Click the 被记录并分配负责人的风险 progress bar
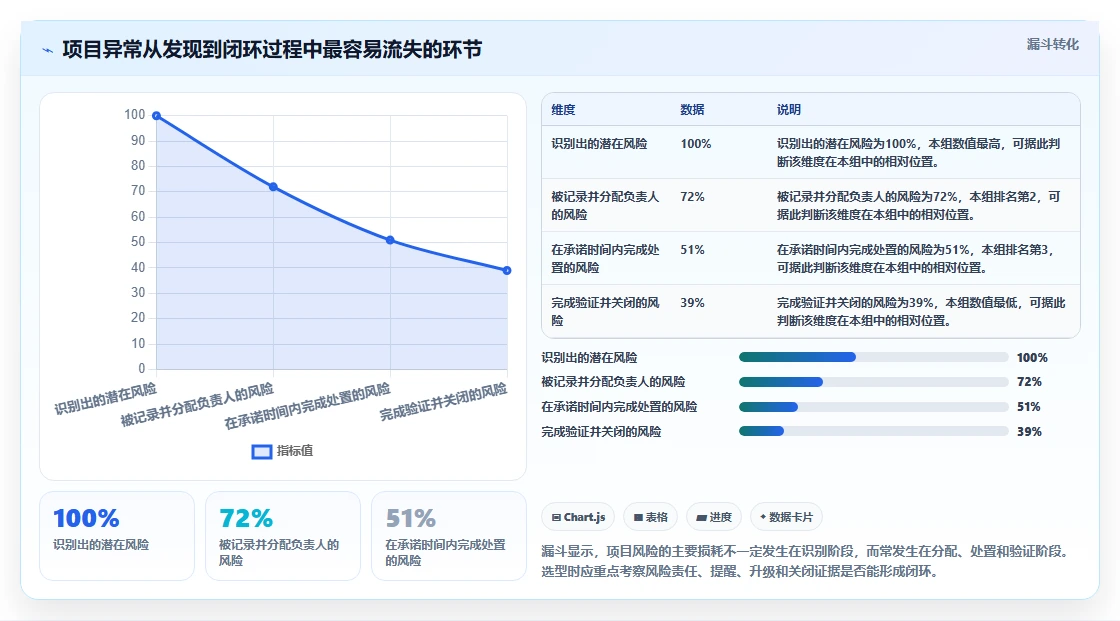The image size is (1120, 621). [x=874, y=382]
